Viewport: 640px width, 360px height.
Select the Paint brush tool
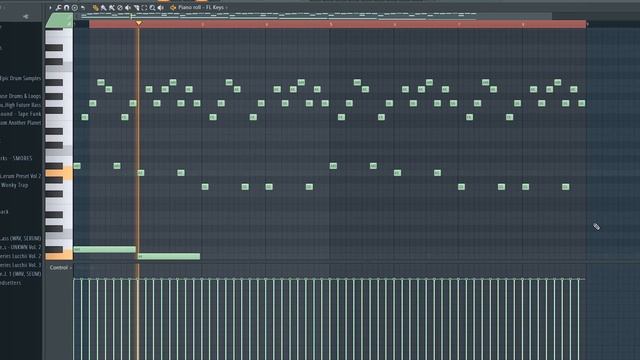[104, 7]
